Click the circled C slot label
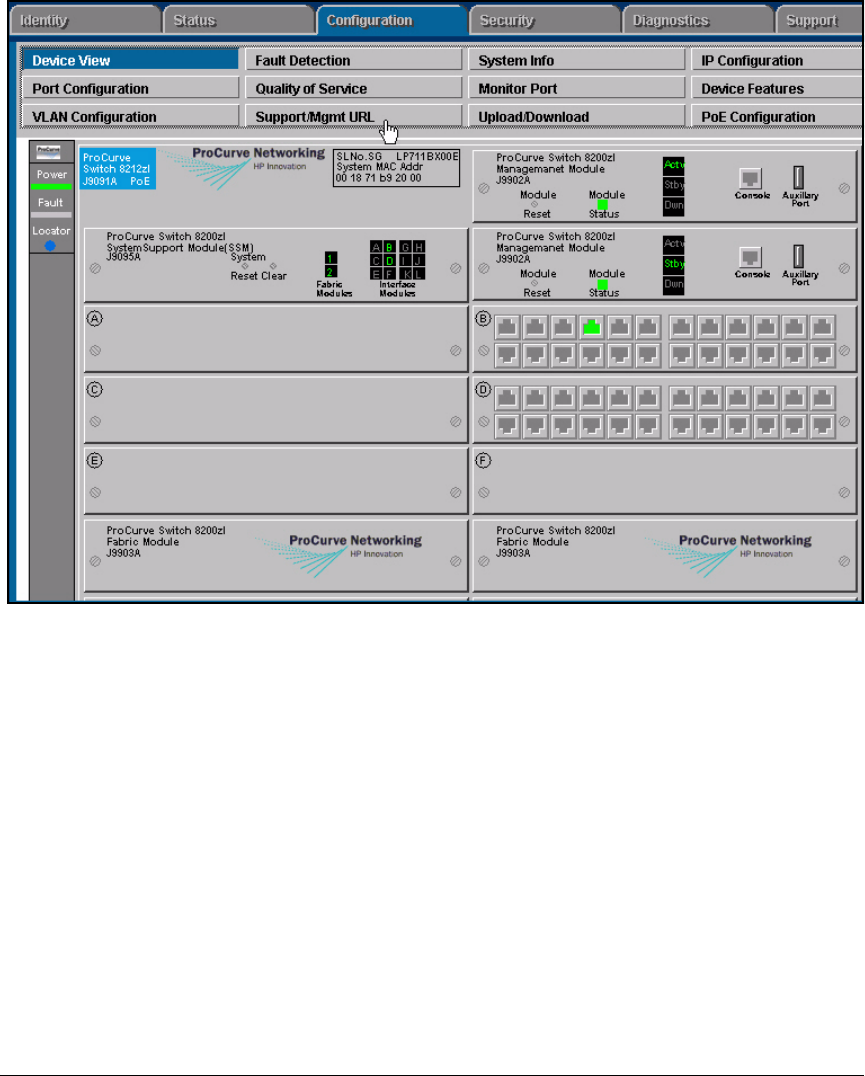The image size is (865, 1076). click(95, 390)
